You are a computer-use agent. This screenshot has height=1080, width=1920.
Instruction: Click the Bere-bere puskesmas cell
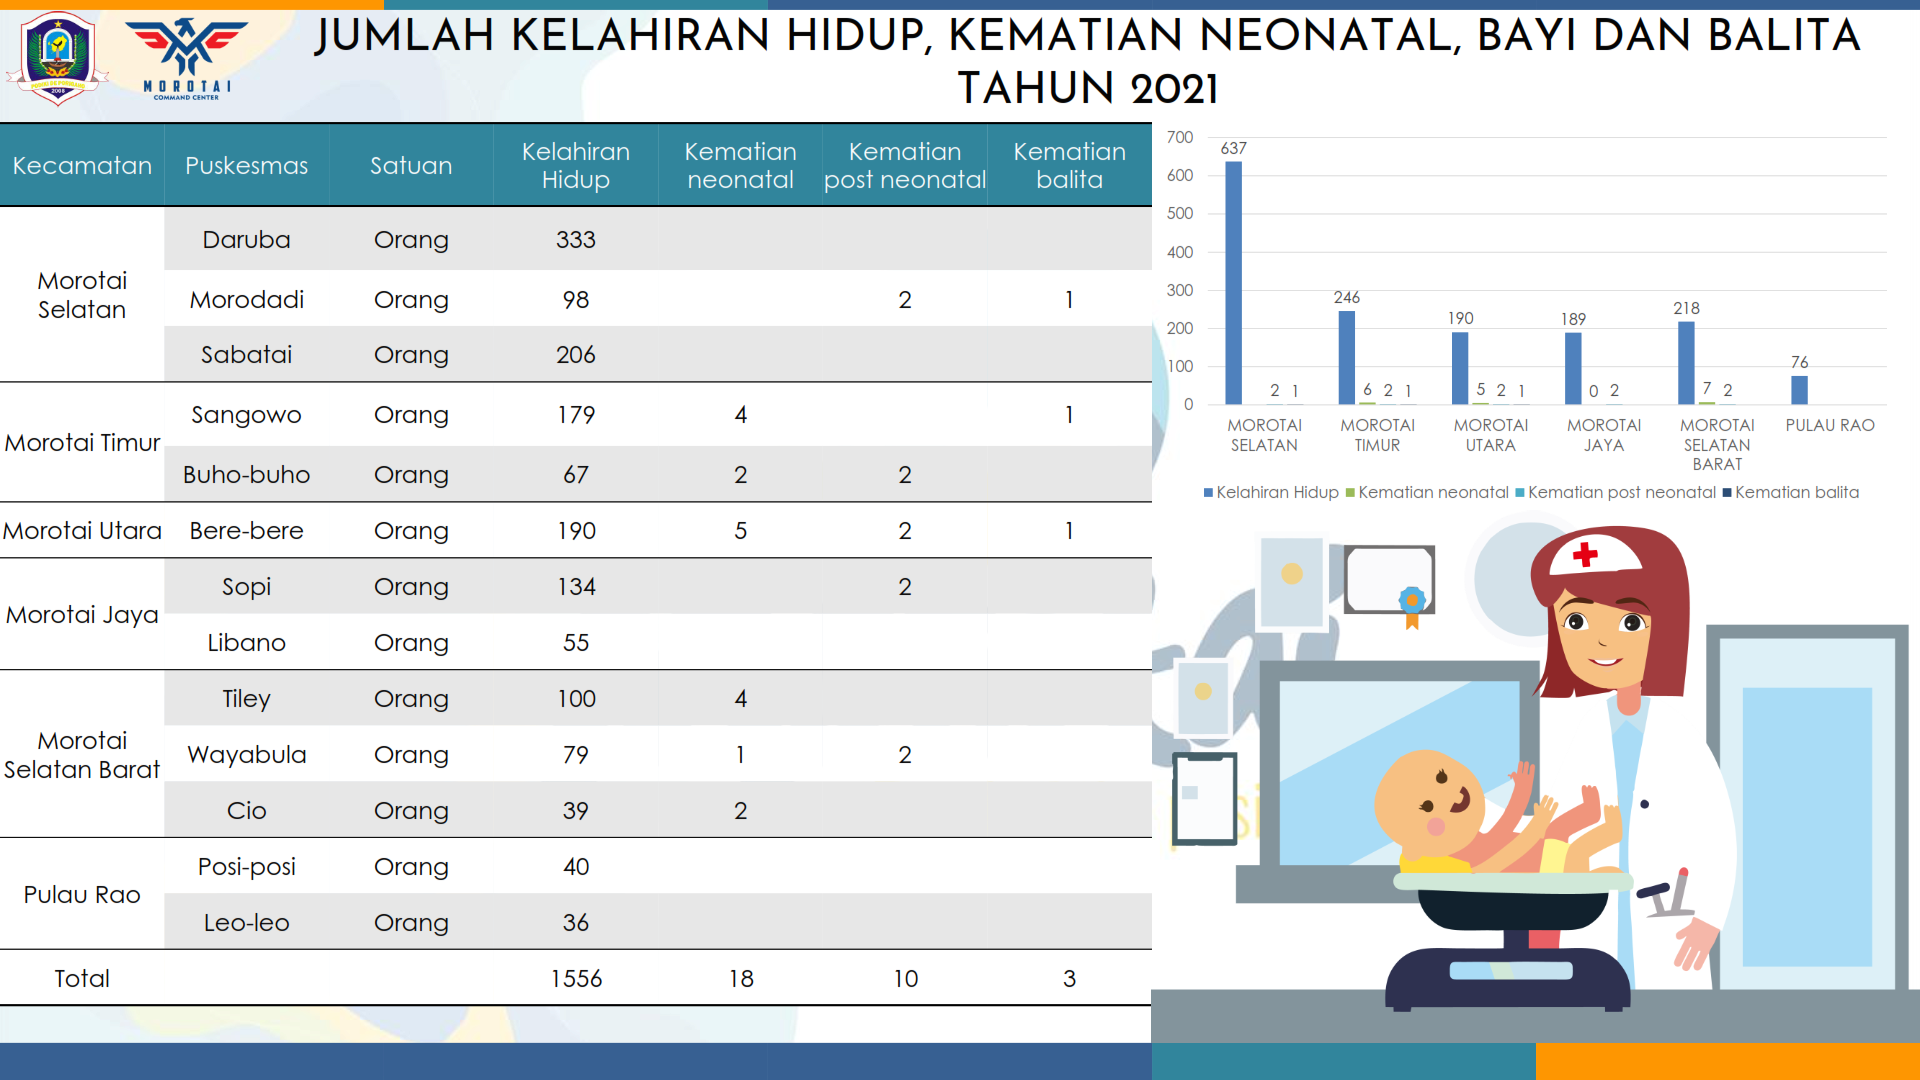click(x=247, y=530)
